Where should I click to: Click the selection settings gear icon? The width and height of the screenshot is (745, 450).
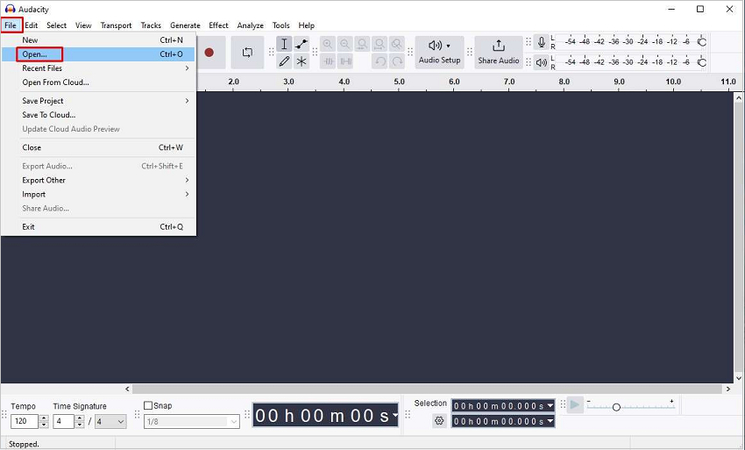tap(439, 421)
